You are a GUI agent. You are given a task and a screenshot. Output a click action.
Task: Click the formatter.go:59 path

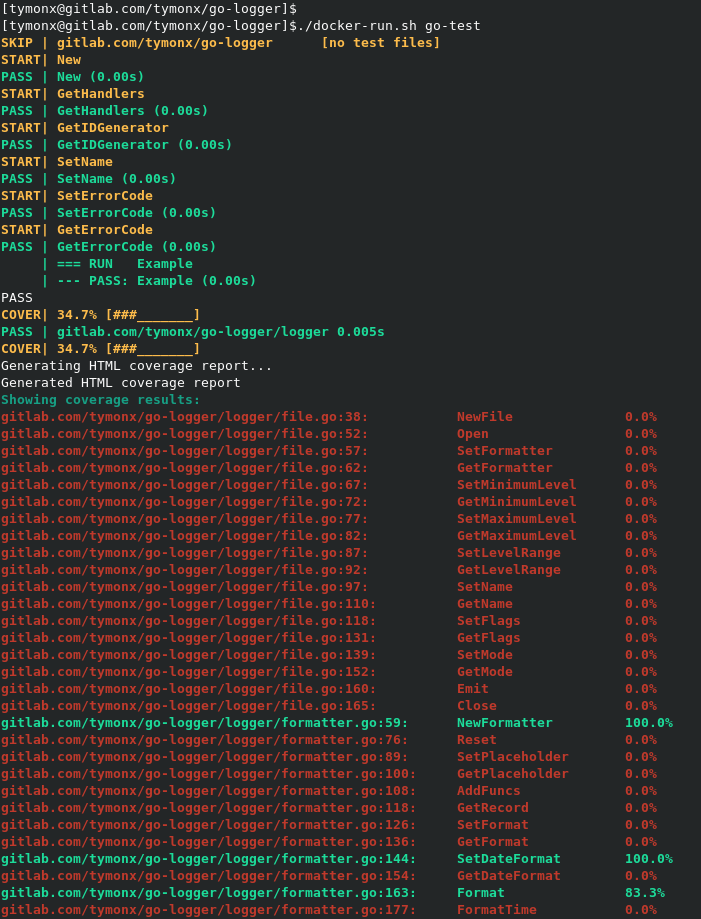click(205, 723)
